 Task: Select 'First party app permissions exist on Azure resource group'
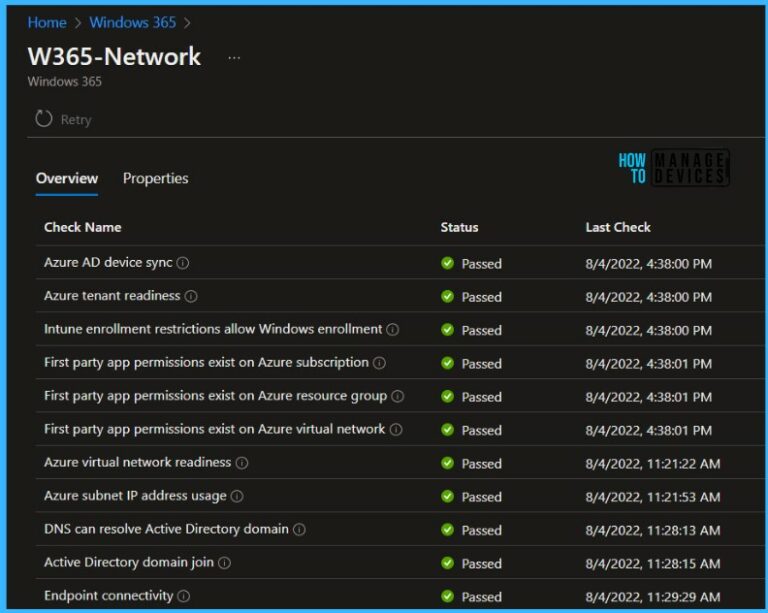click(x=216, y=396)
